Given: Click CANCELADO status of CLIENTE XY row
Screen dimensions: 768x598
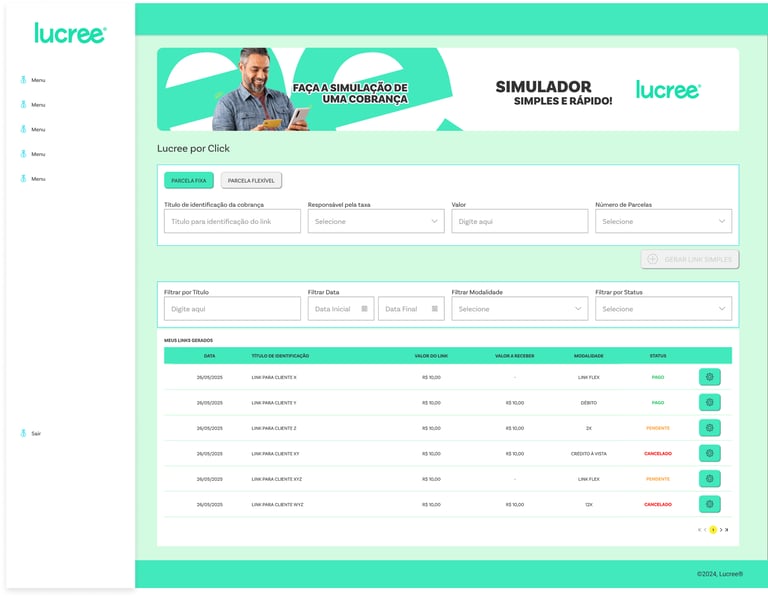Looking at the screenshot, I should click(658, 454).
